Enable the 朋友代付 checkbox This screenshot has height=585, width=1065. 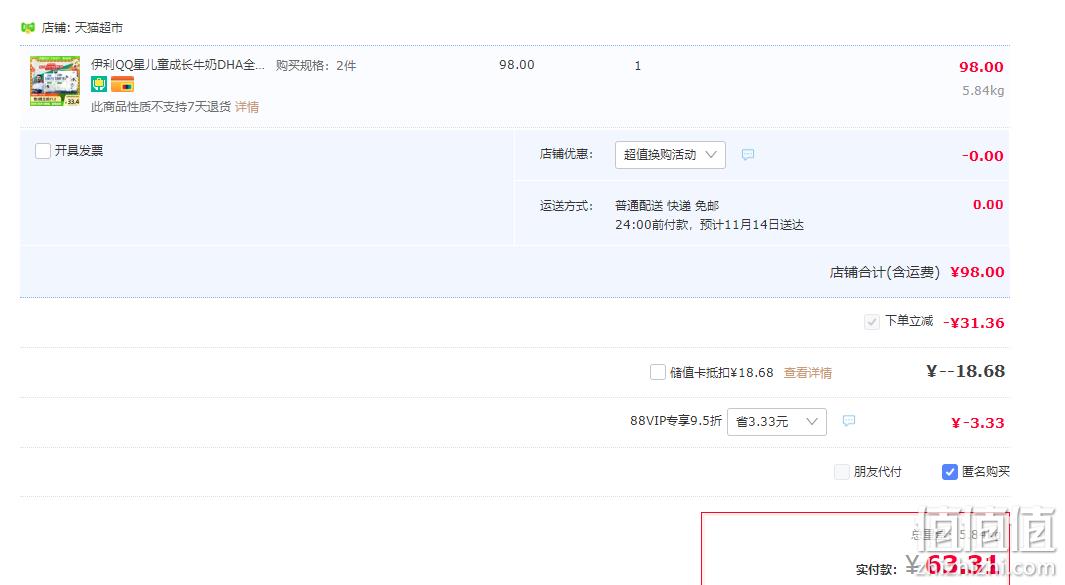click(x=842, y=472)
